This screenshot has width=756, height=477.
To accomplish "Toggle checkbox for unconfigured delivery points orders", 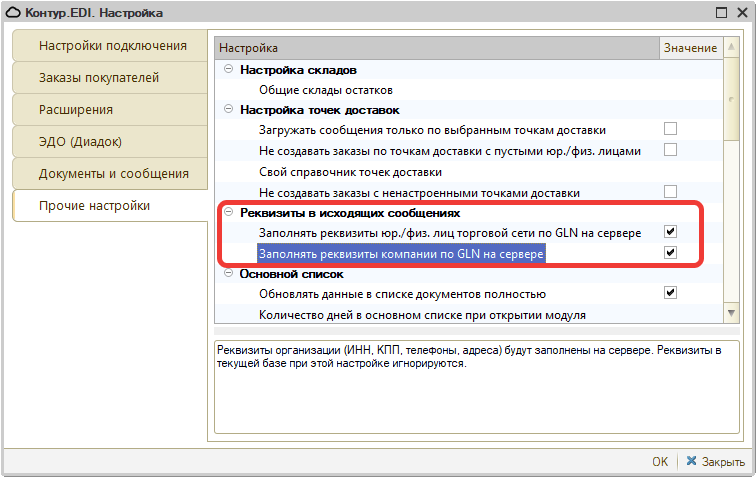I will tap(671, 191).
